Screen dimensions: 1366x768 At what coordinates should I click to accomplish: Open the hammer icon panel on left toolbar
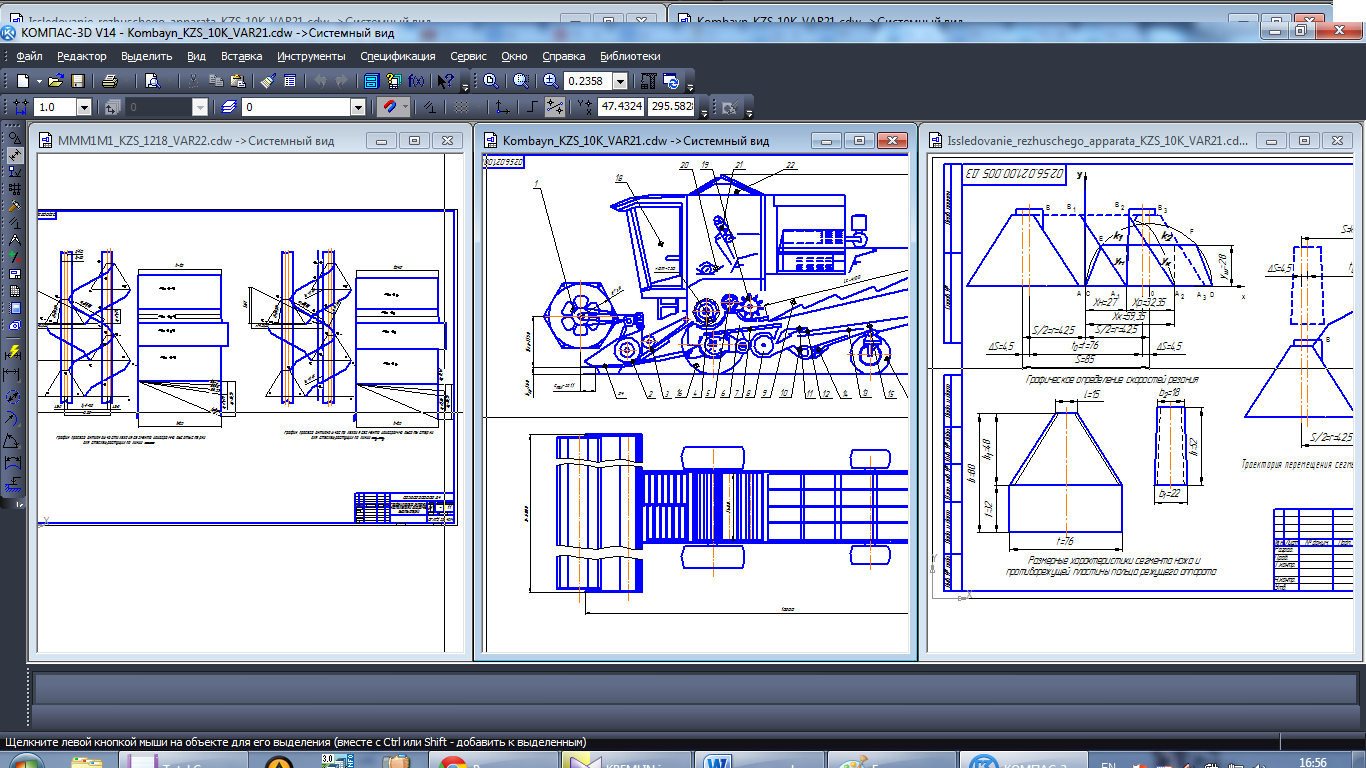tap(15, 207)
